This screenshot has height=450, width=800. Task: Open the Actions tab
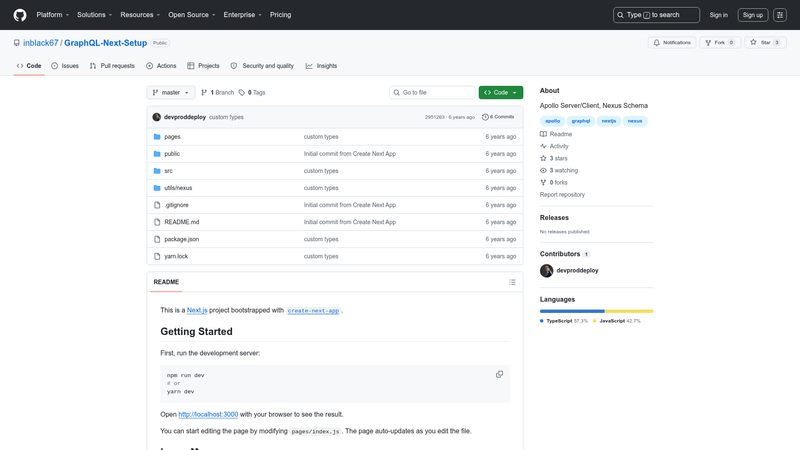161,66
